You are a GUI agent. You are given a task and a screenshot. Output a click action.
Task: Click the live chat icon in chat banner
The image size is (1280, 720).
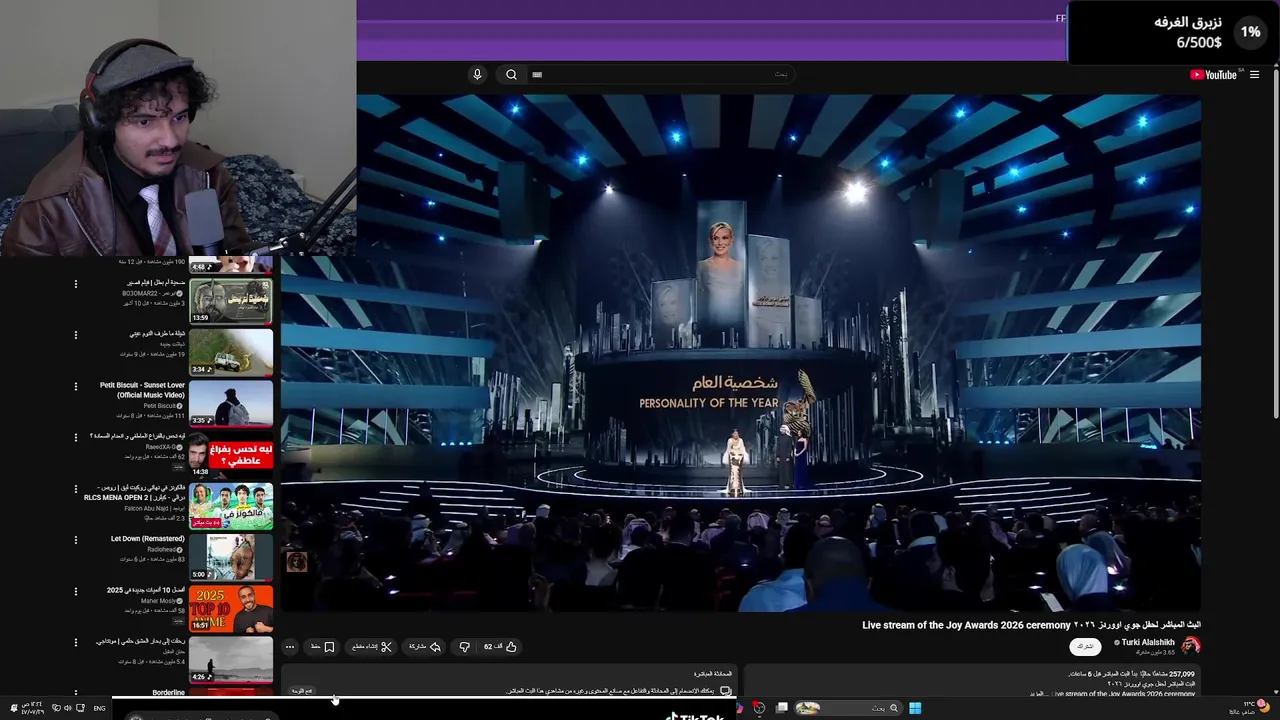pos(726,691)
